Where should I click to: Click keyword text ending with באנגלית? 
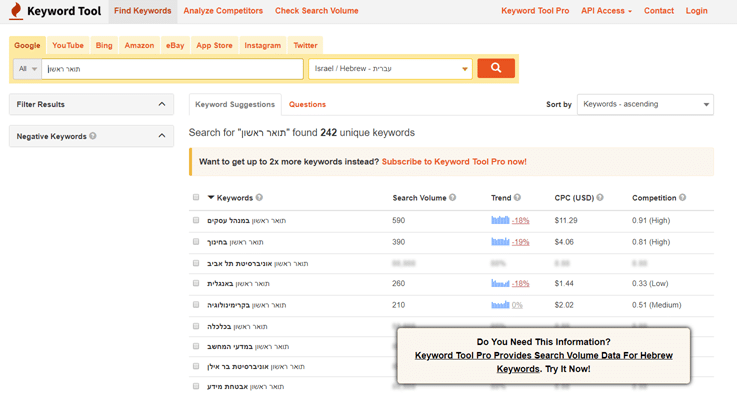238,284
